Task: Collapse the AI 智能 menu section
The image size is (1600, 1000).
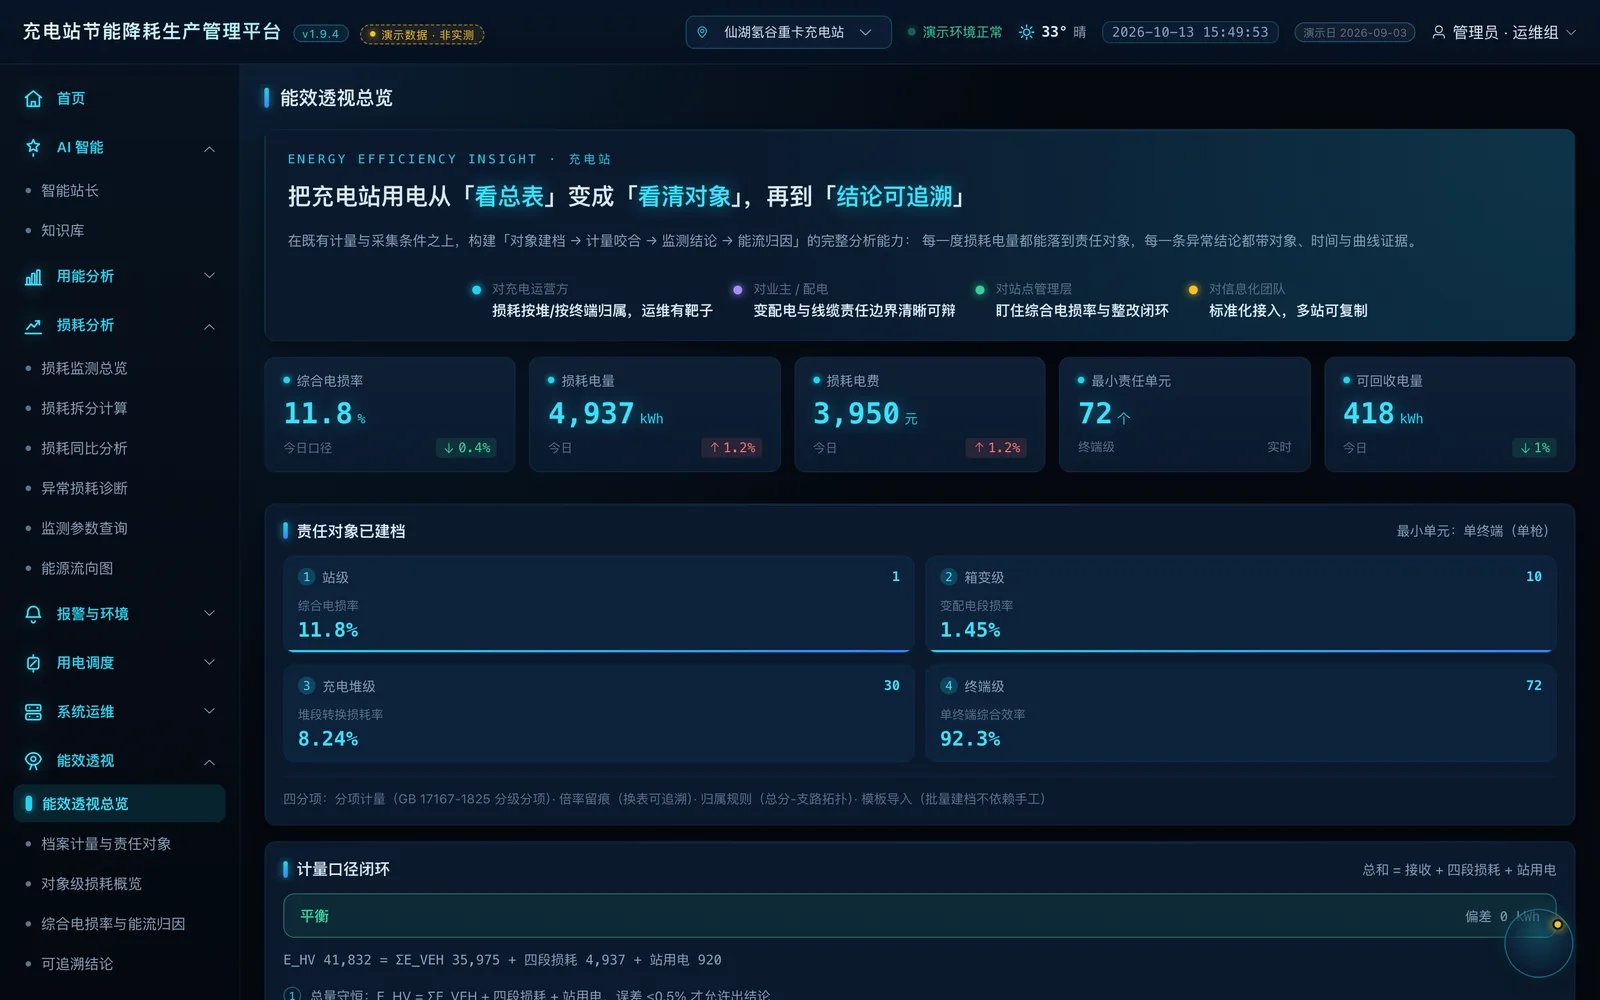Action: (x=209, y=148)
